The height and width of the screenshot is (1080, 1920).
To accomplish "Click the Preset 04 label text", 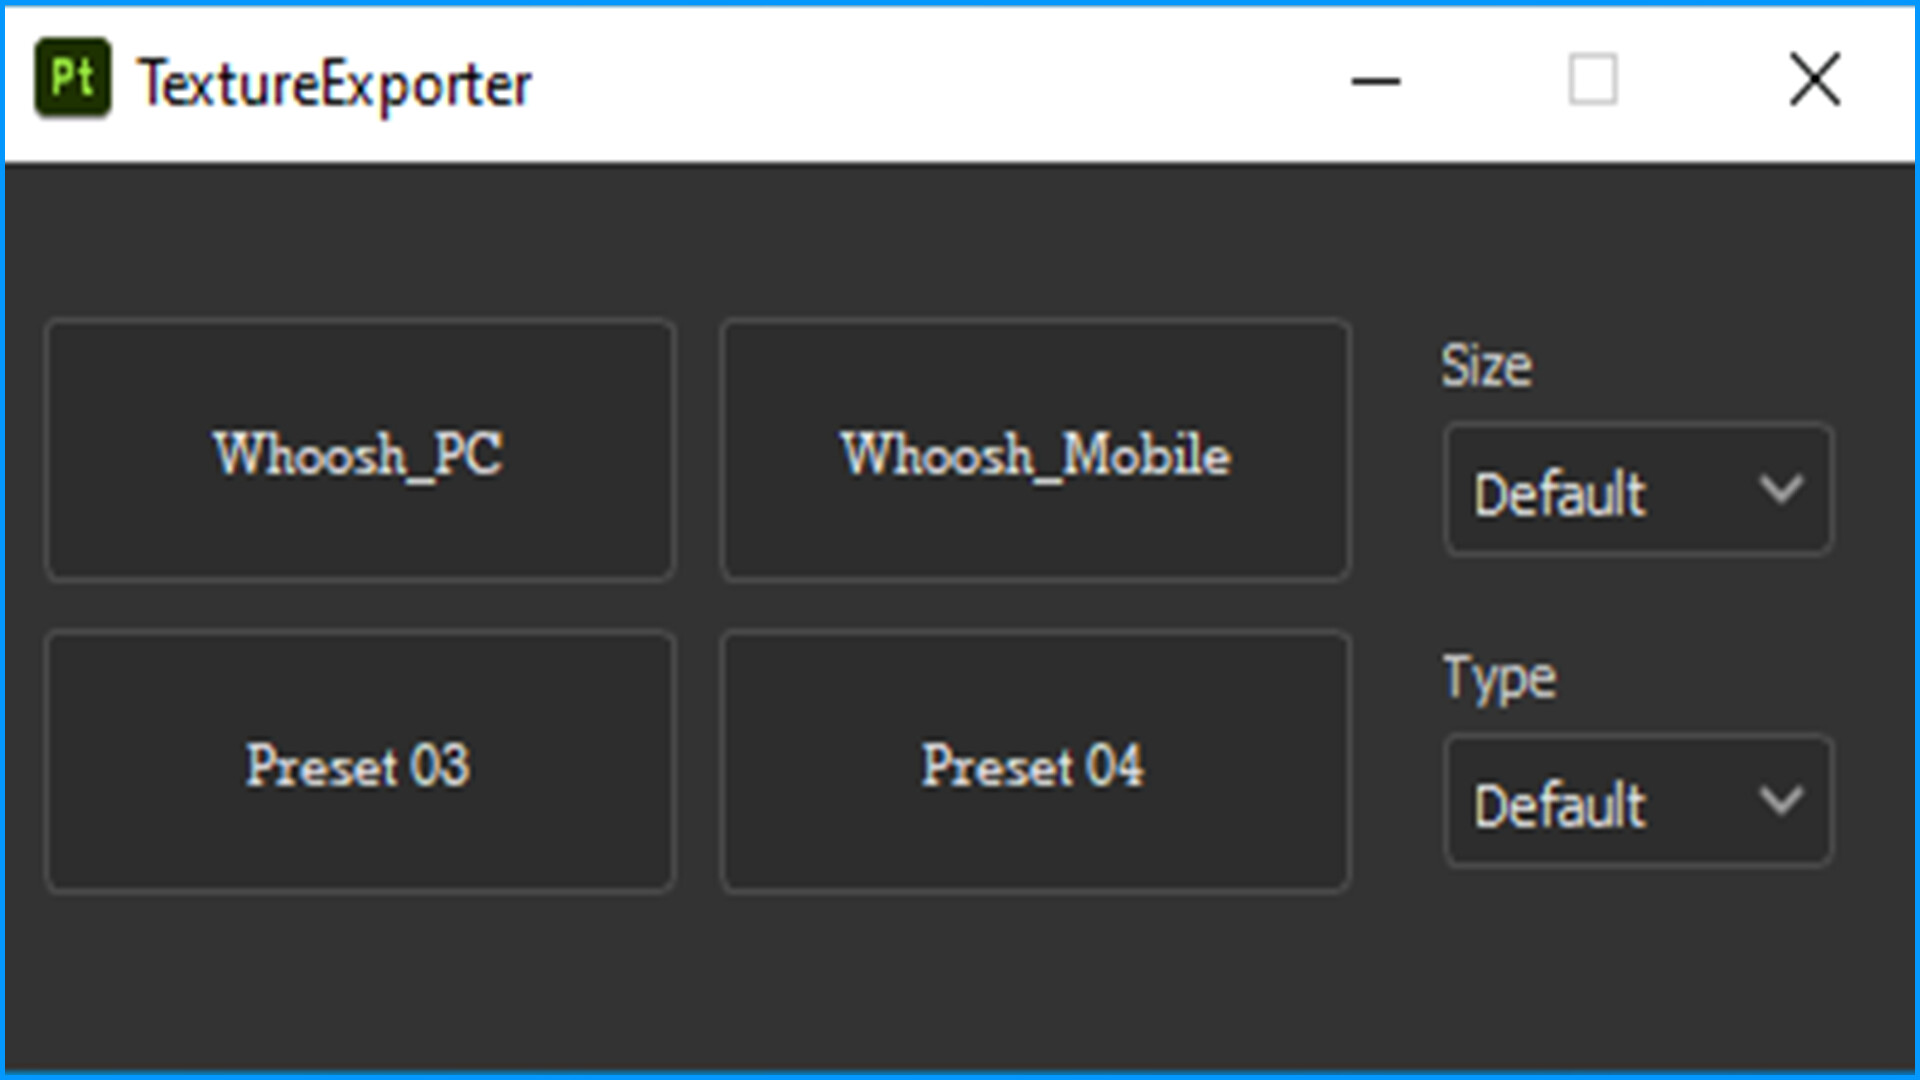I will pyautogui.click(x=1033, y=766).
